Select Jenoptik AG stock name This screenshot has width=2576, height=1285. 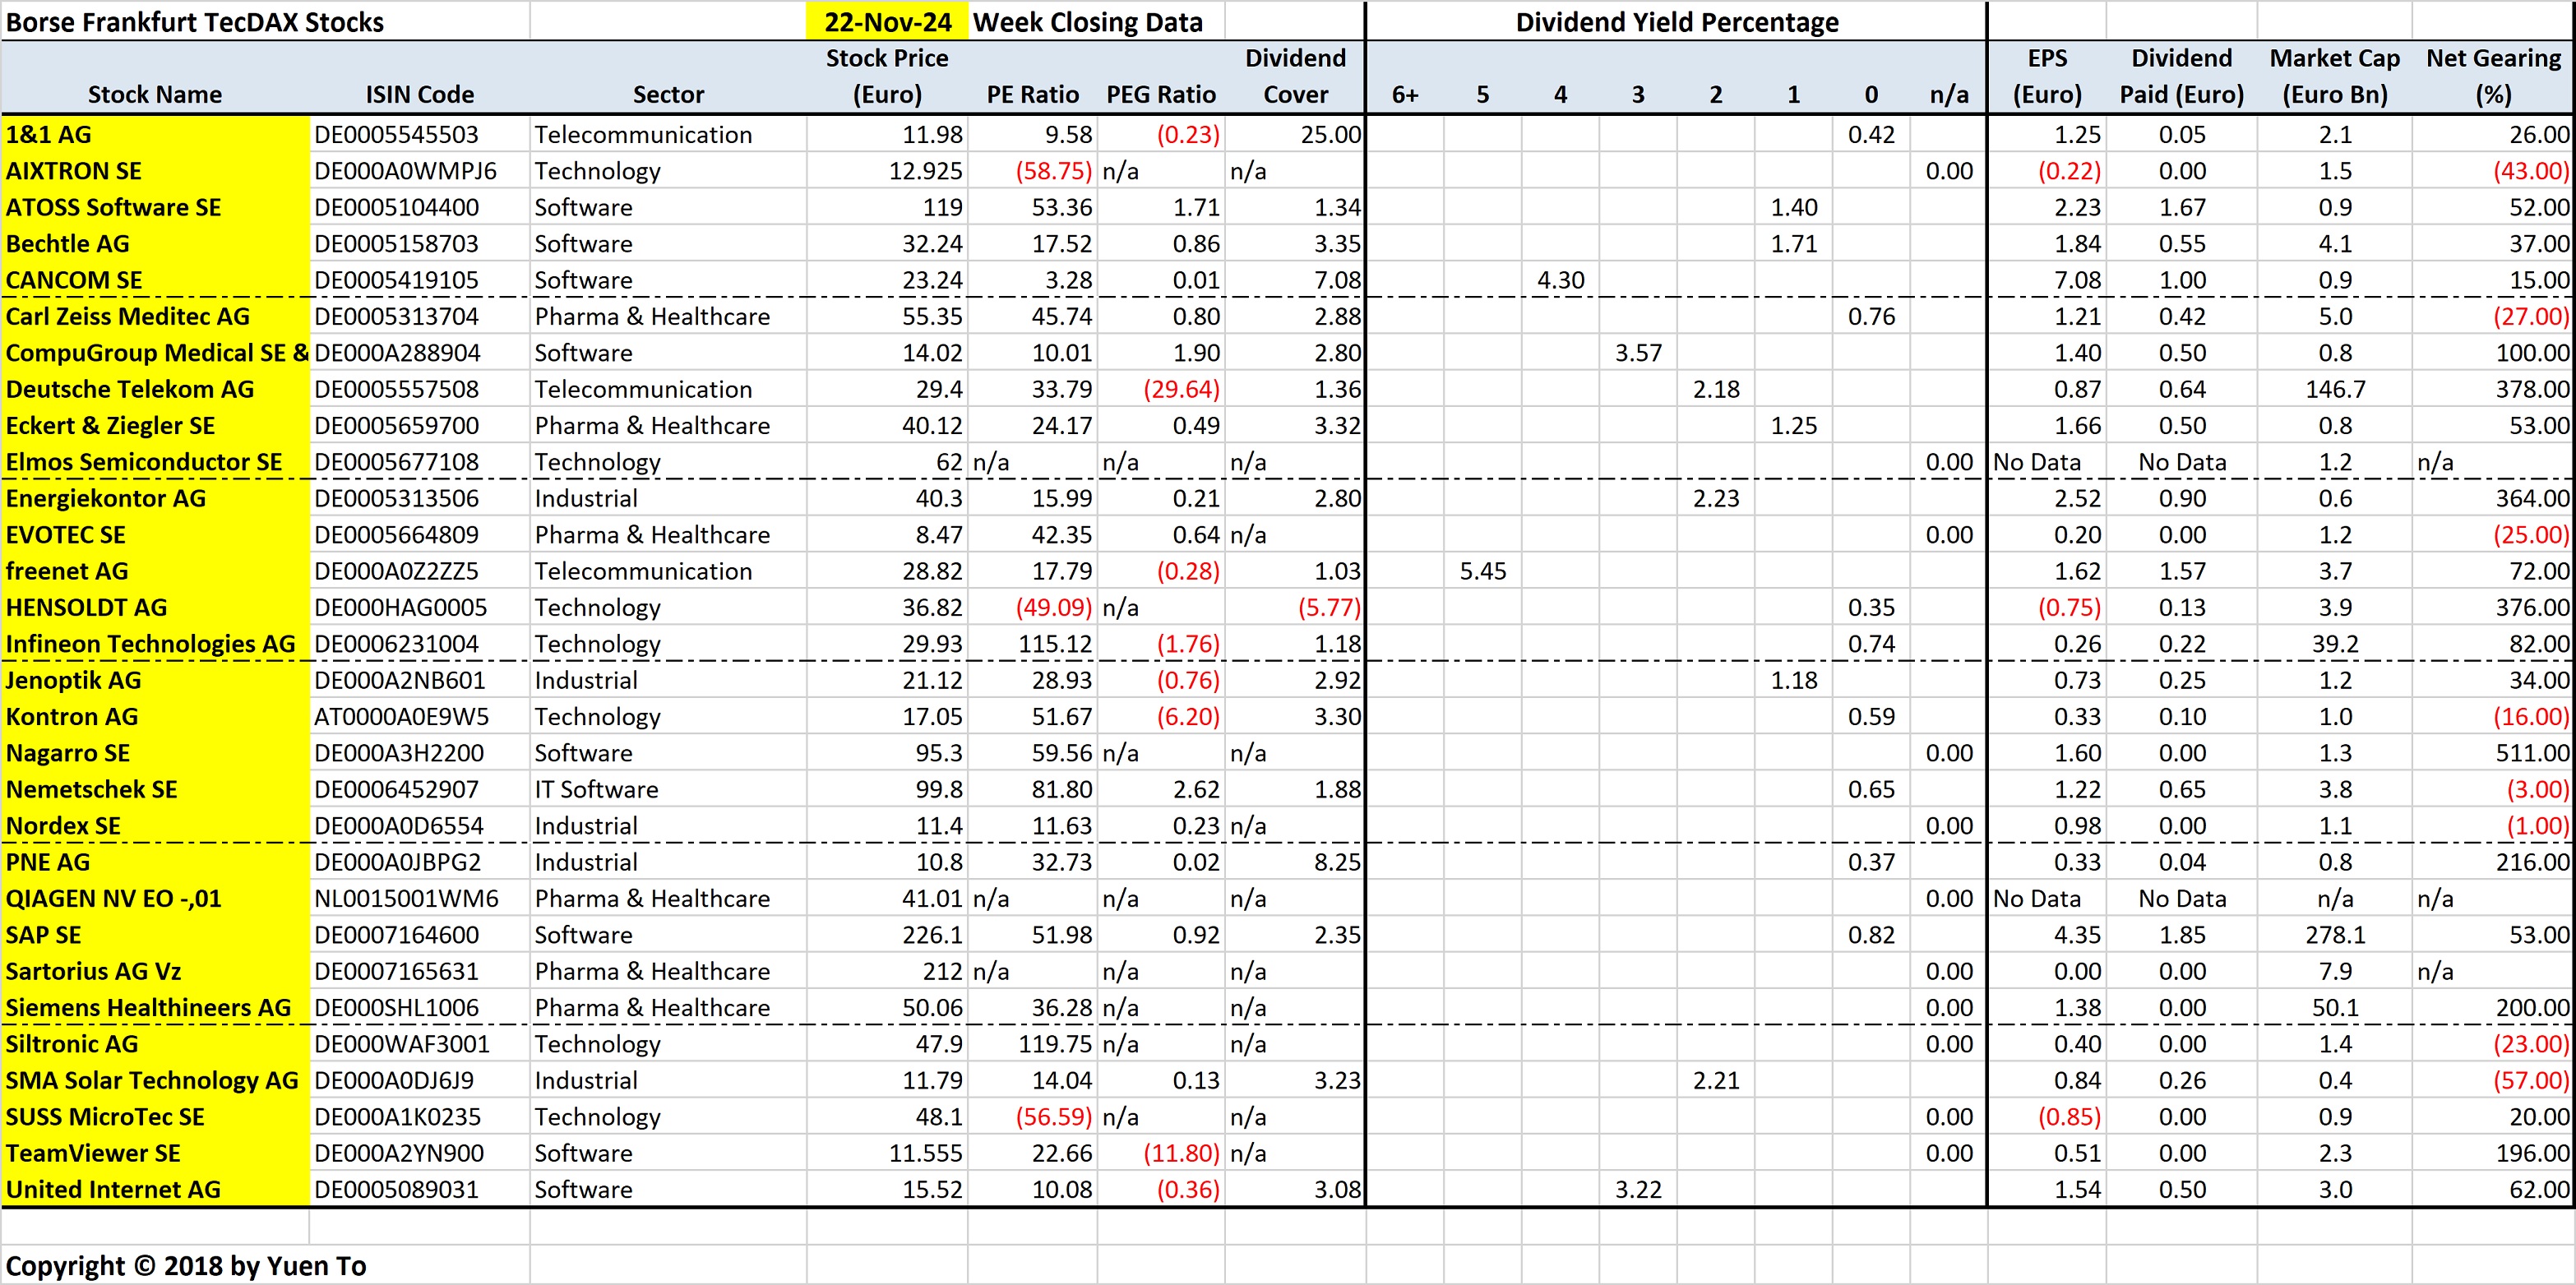click(x=155, y=680)
